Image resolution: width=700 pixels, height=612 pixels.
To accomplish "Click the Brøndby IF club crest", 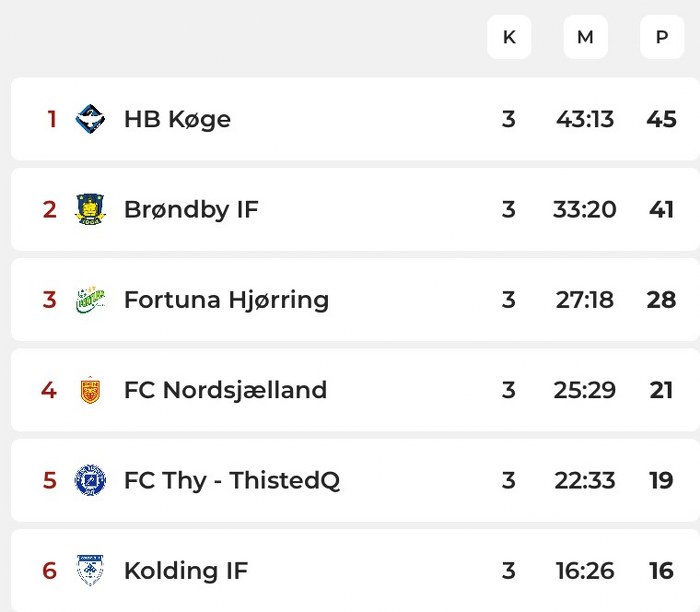I will click(90, 209).
